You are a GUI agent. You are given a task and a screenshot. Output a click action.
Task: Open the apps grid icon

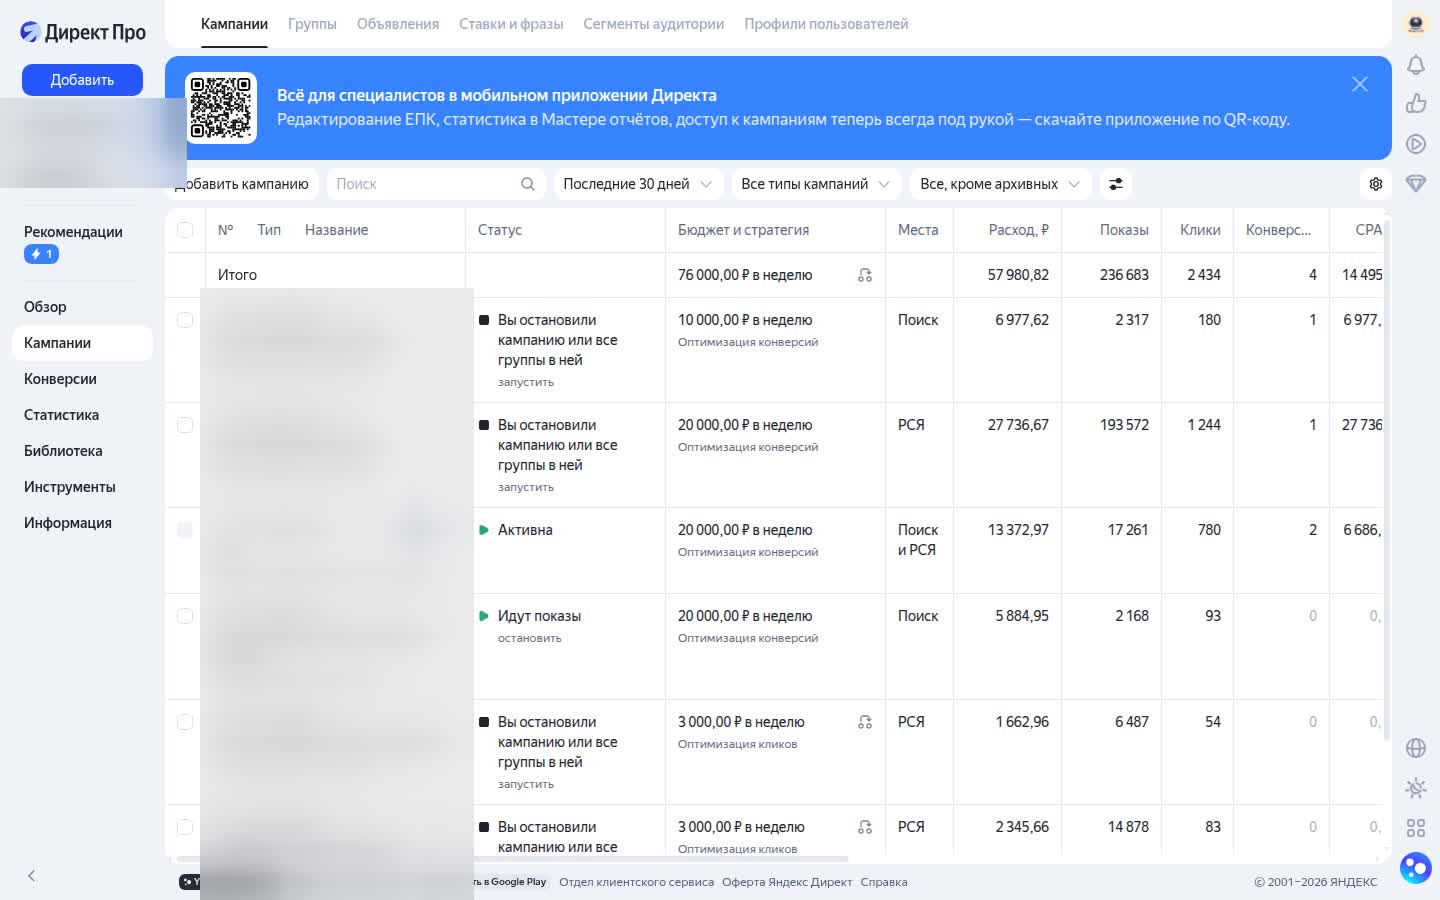(x=1416, y=828)
